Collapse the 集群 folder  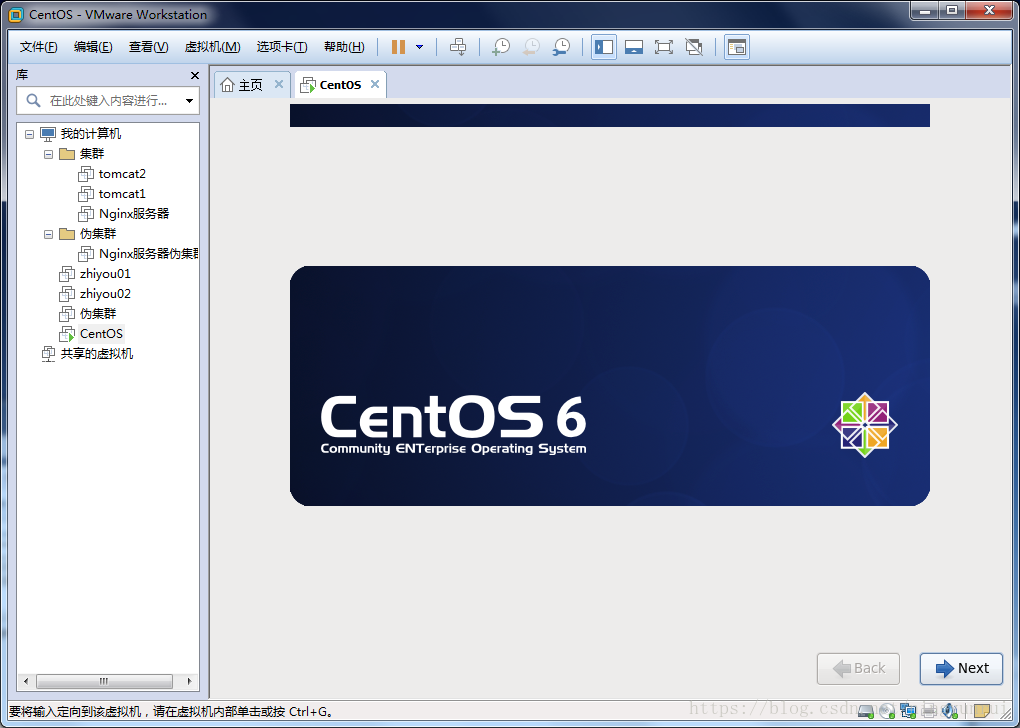48,154
